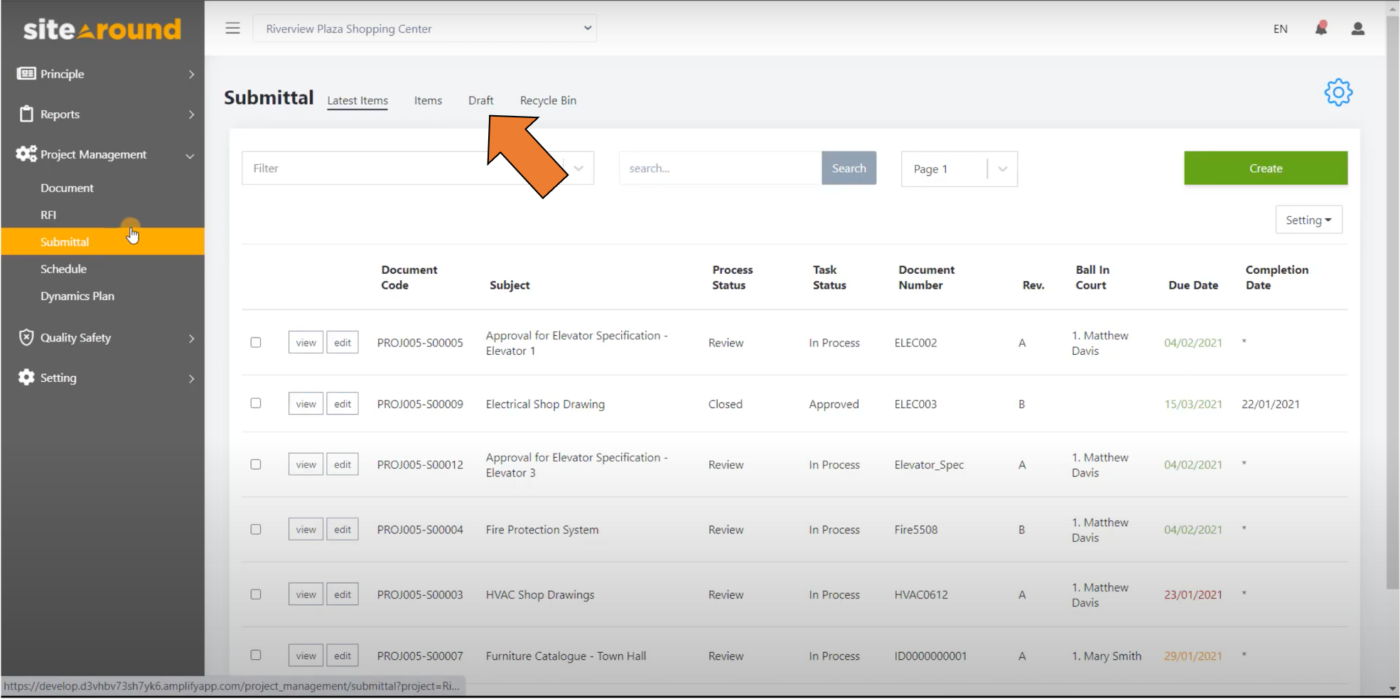Switch to Recycle Bin tab
Viewport: 1400px width, 699px height.
[548, 100]
